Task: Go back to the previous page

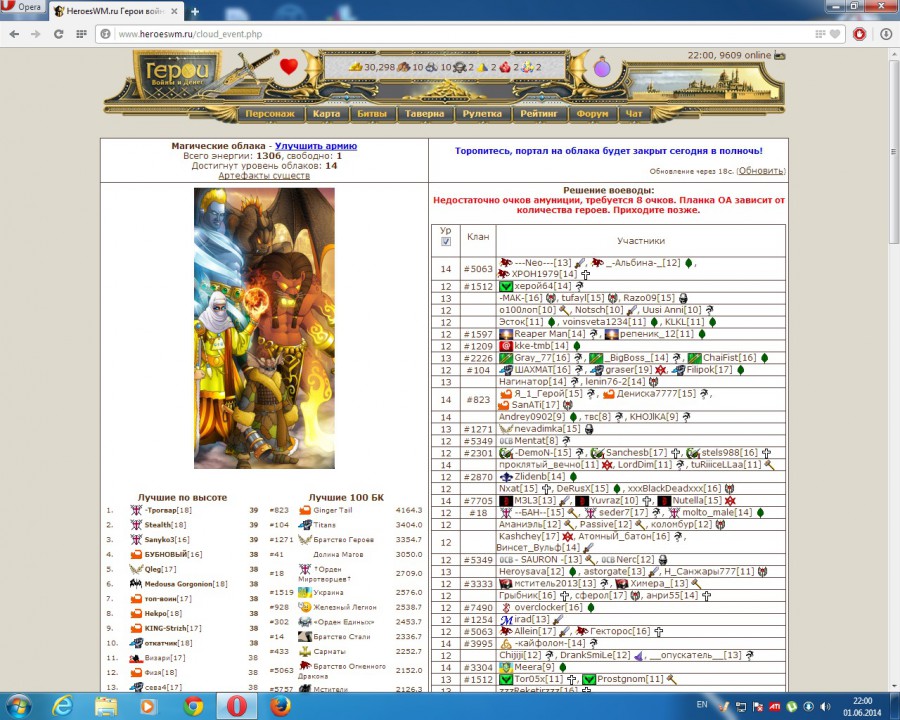Action: pos(14,34)
